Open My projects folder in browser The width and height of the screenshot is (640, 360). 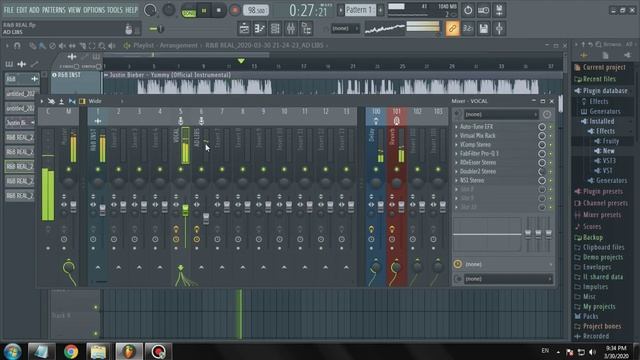tap(599, 307)
